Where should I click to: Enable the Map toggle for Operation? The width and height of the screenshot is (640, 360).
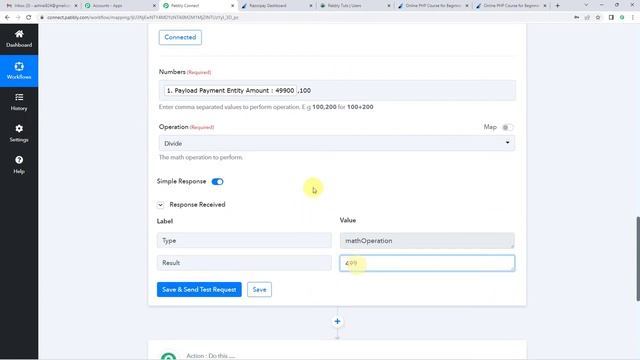click(x=507, y=127)
